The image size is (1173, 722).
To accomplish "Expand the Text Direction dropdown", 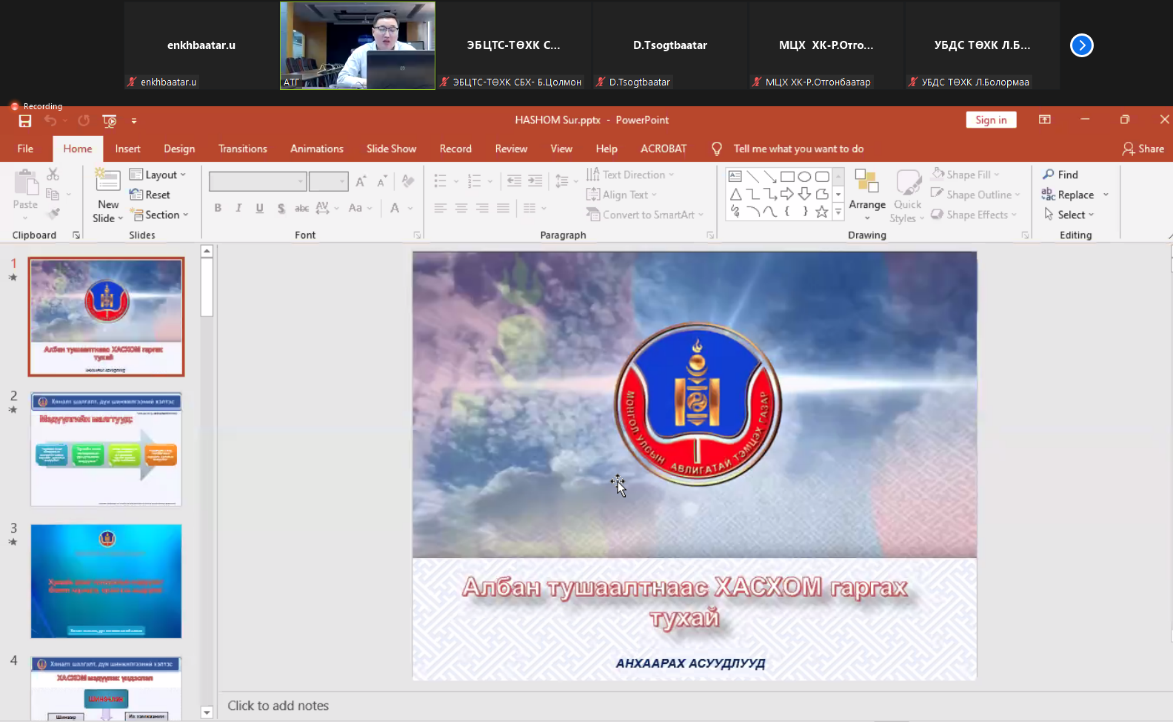I will (x=631, y=174).
